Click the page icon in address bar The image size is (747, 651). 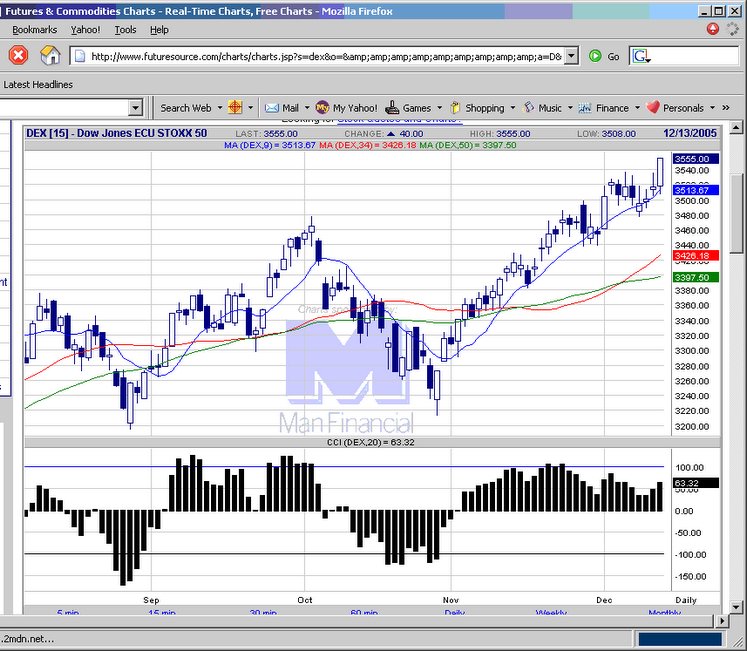pos(80,56)
